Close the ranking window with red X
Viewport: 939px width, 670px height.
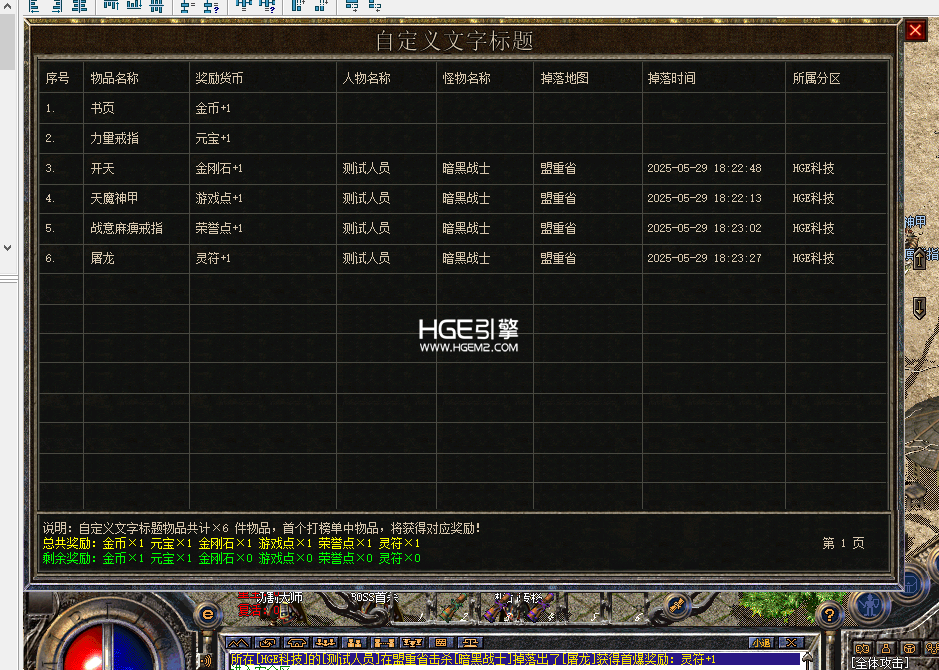(x=915, y=29)
